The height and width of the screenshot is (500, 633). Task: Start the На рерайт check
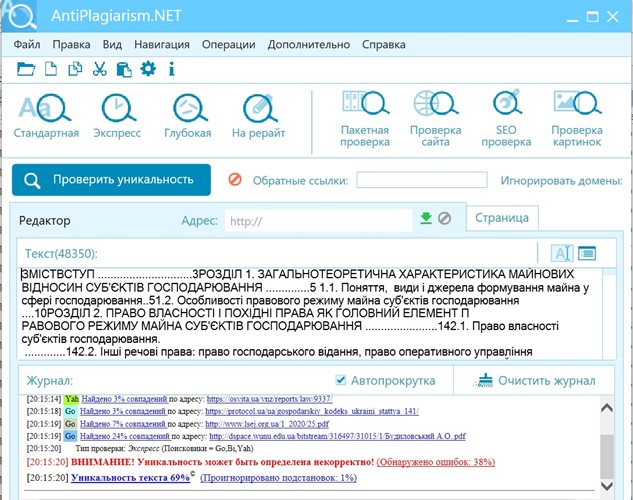coord(258,117)
